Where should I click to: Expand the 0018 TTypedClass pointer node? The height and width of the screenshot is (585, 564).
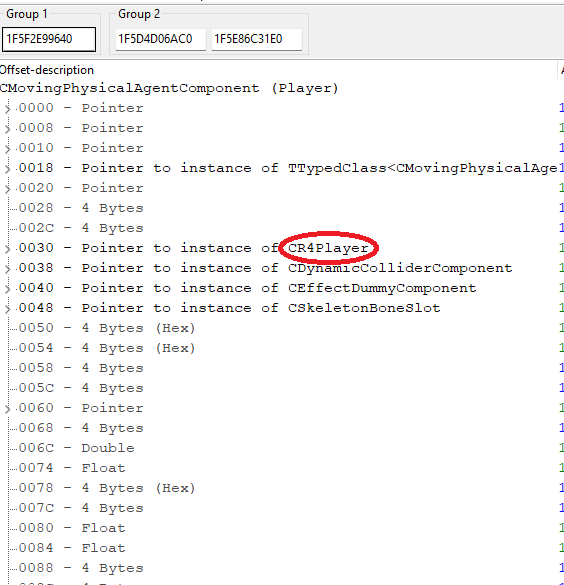(x=7, y=169)
